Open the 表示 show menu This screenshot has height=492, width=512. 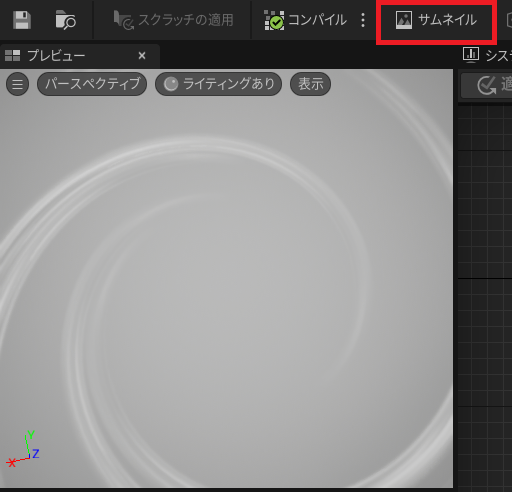point(311,84)
